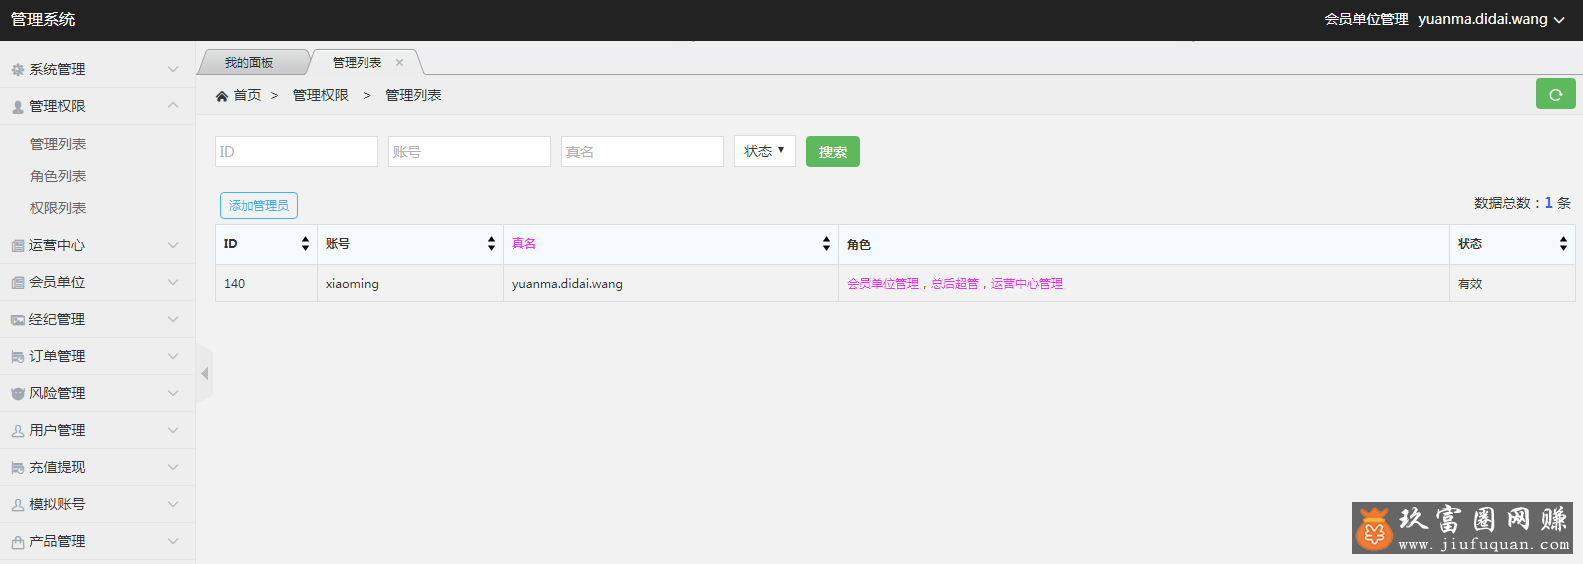The width and height of the screenshot is (1583, 564).
Task: Click the 管理权限 breadcrumb link
Action: (x=321, y=95)
